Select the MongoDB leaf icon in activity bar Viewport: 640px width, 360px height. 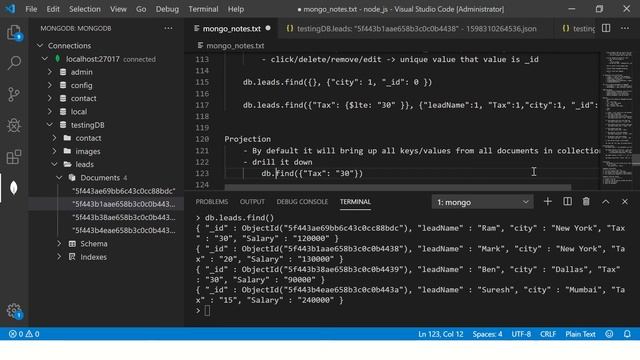point(14,188)
